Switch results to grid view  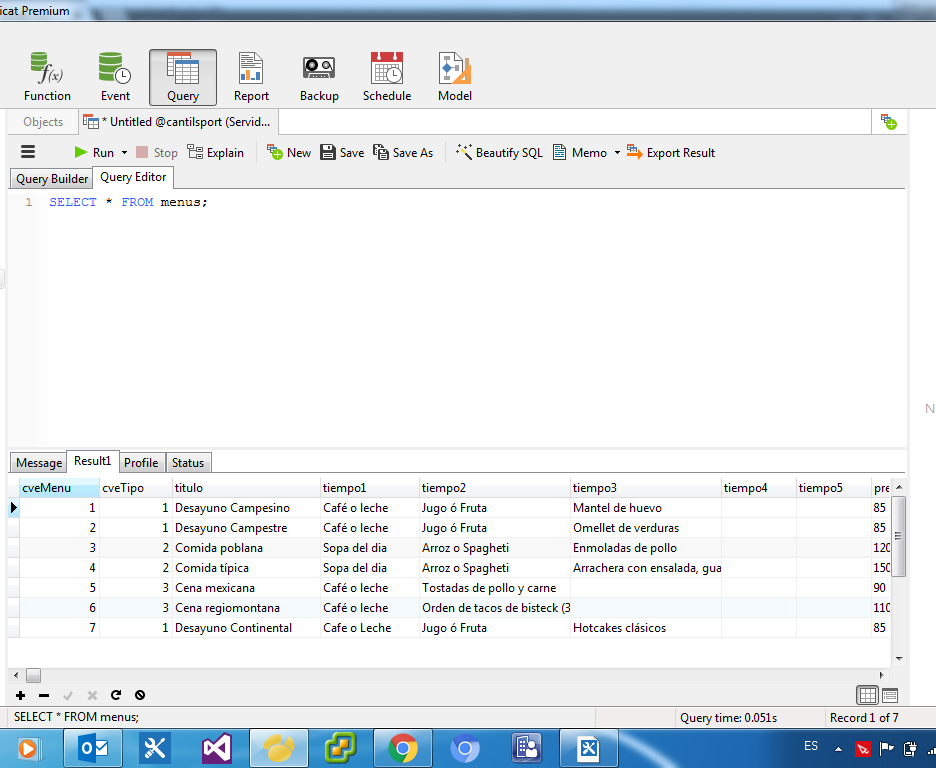867,695
